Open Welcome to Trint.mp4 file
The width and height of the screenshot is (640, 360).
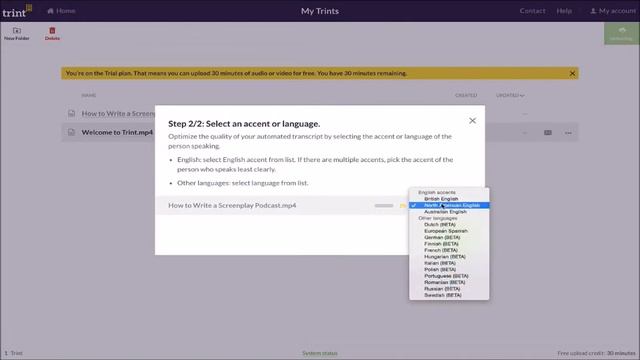click(117, 132)
